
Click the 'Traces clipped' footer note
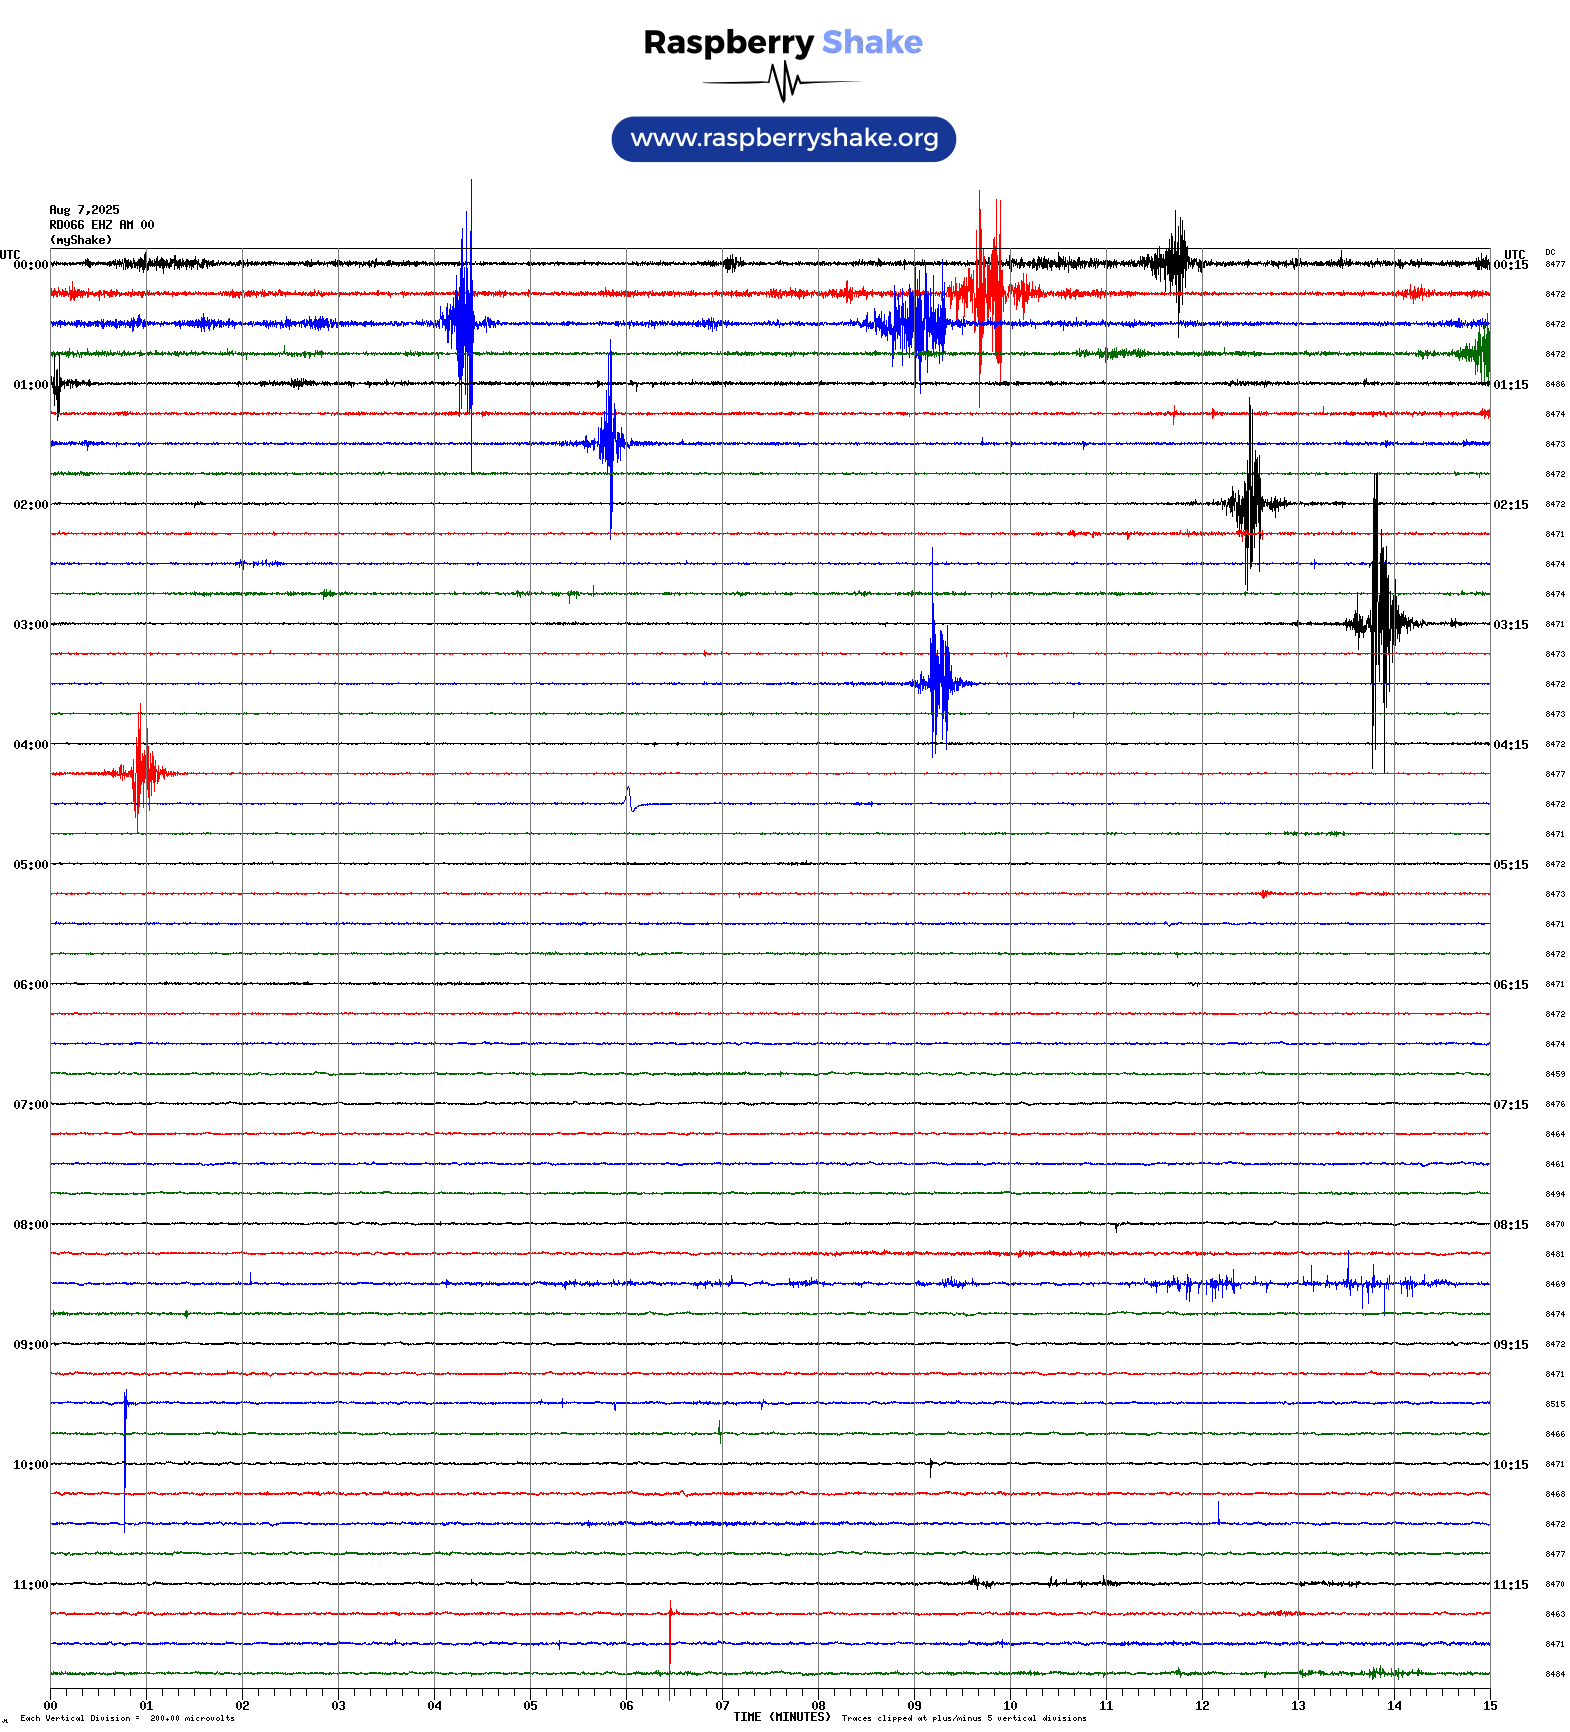963,1719
